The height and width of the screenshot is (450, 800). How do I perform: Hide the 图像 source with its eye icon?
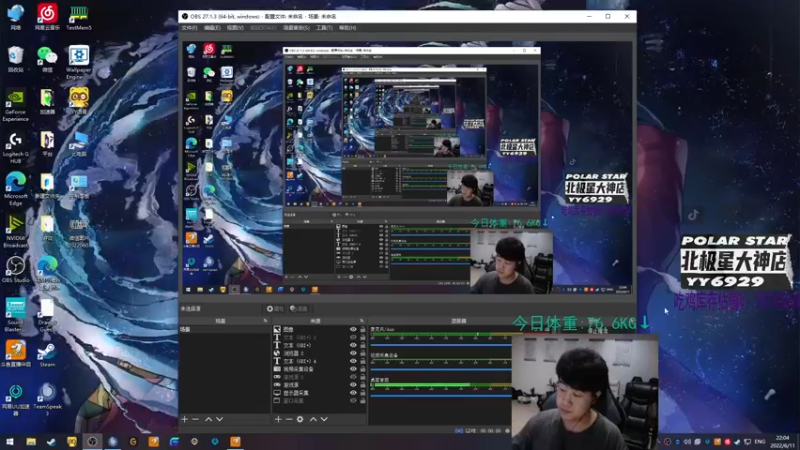click(353, 330)
